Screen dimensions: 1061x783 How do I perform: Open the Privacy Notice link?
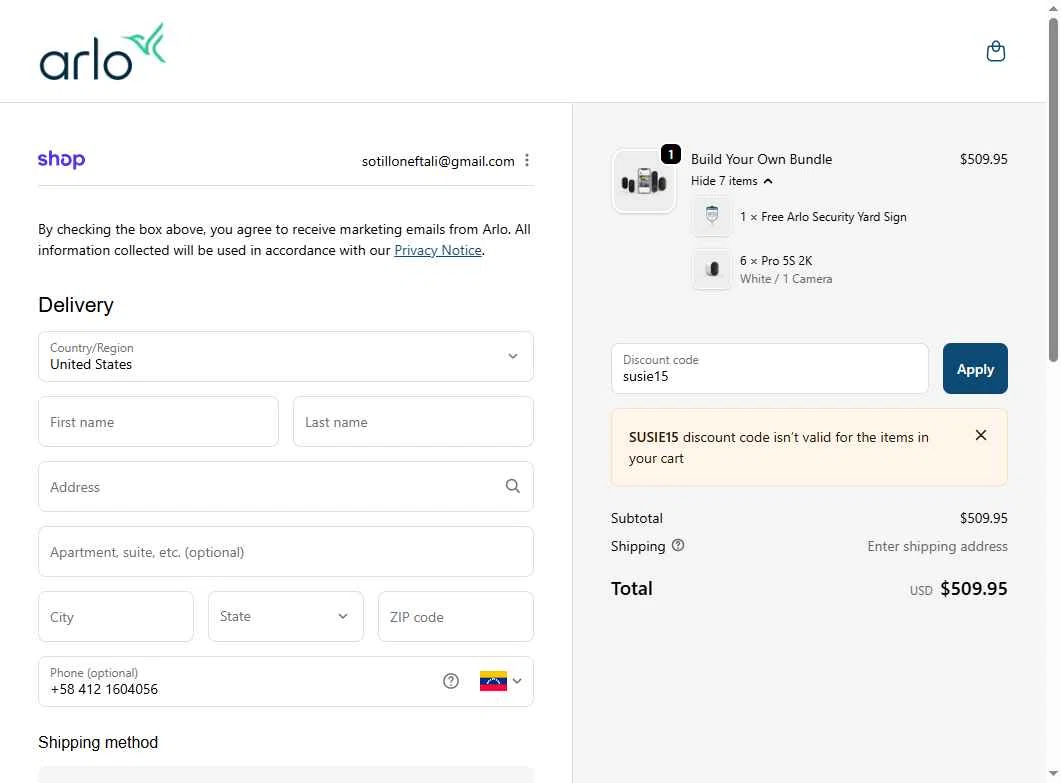click(438, 250)
